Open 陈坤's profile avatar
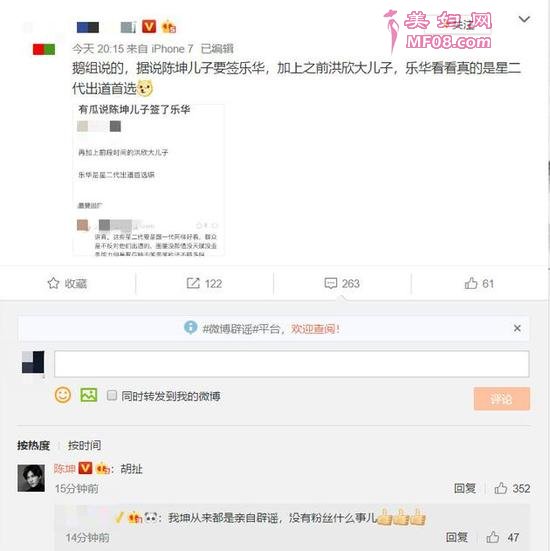This screenshot has height=551, width=550. pyautogui.click(x=31, y=478)
